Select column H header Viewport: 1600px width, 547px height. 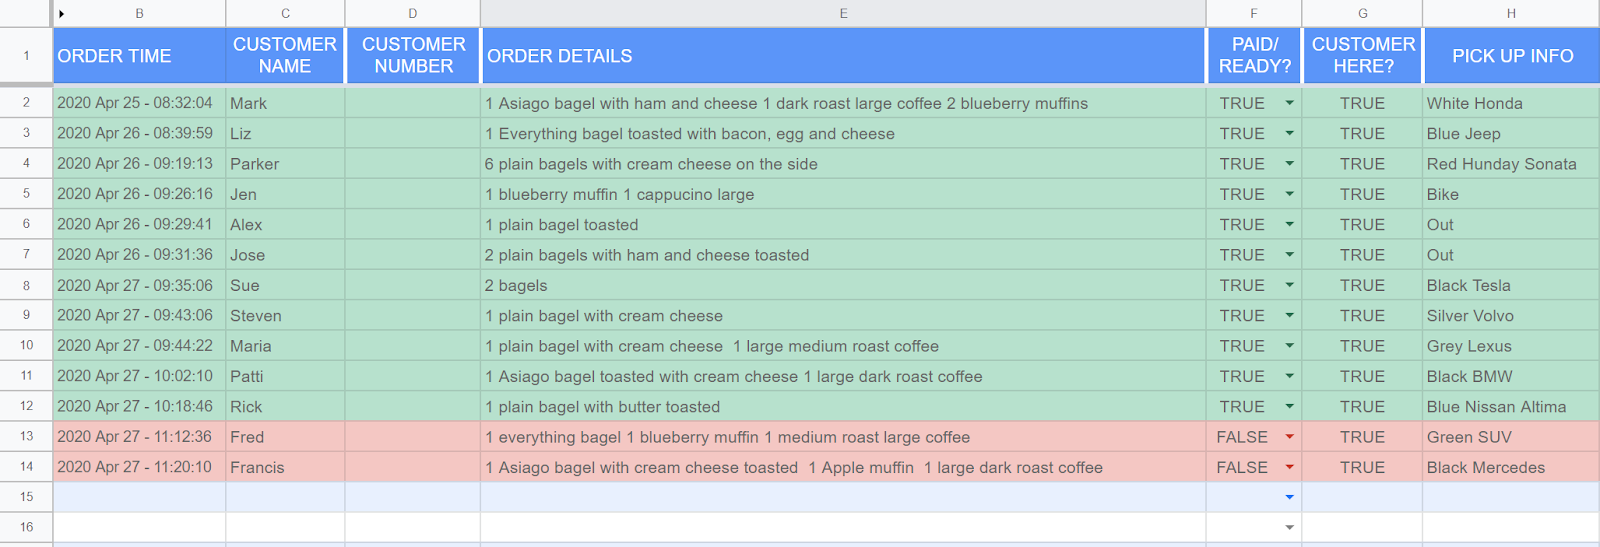click(1510, 14)
